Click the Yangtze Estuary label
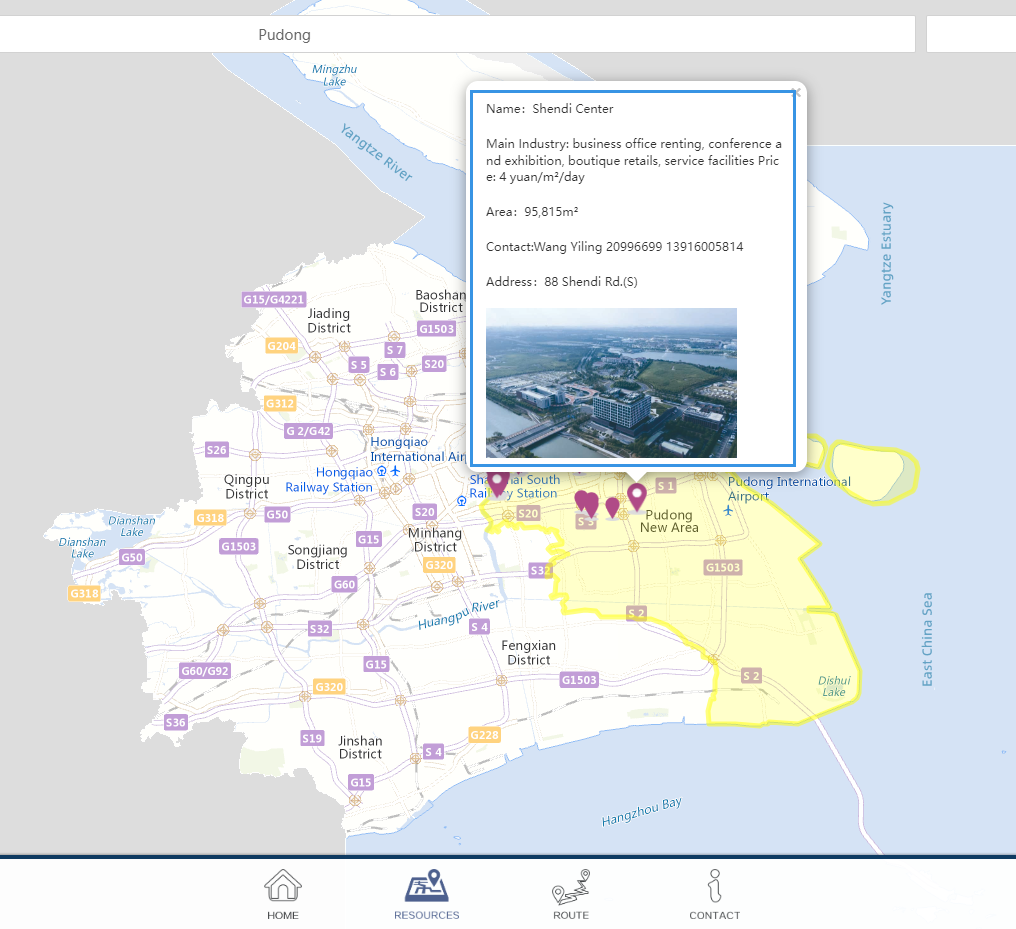The image size is (1016, 929). 886,253
